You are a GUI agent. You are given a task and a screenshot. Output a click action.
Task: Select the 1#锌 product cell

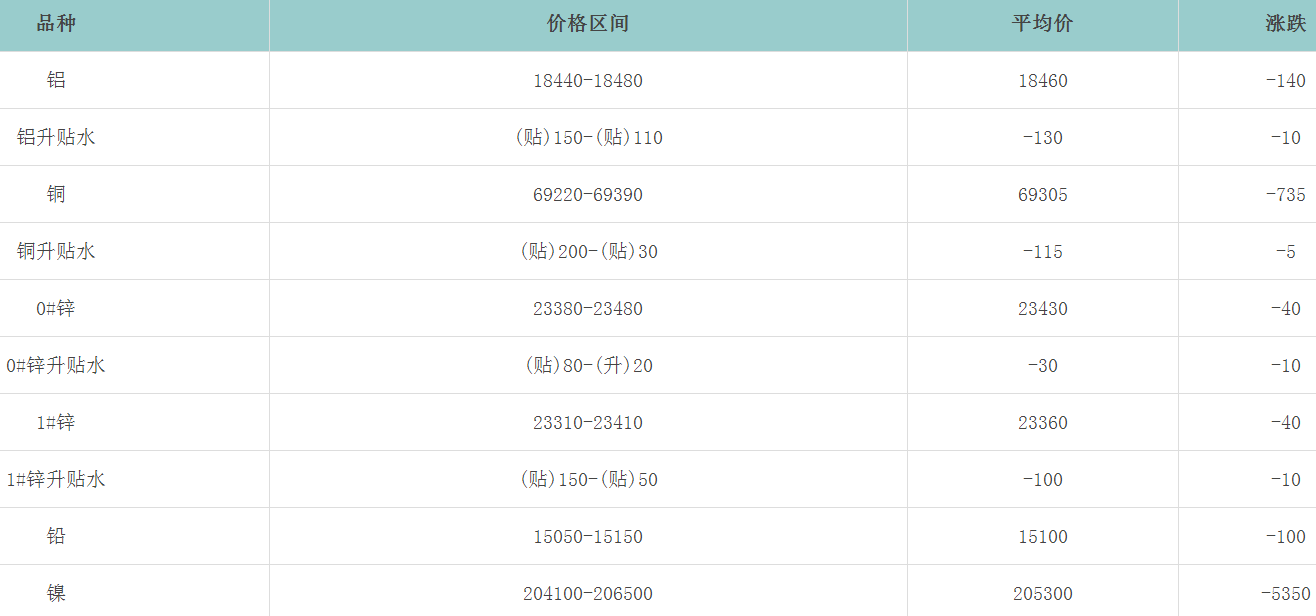click(x=56, y=422)
